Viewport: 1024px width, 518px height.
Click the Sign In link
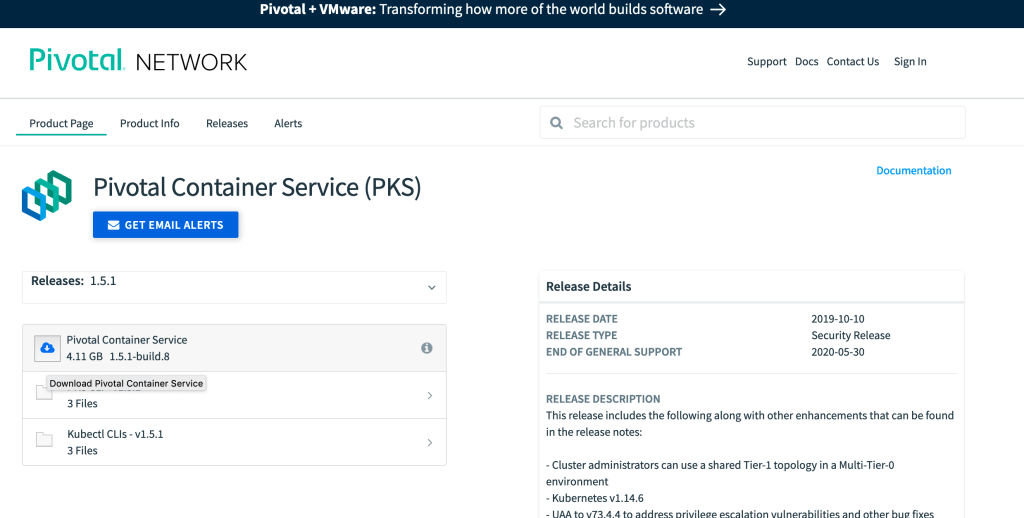click(910, 62)
